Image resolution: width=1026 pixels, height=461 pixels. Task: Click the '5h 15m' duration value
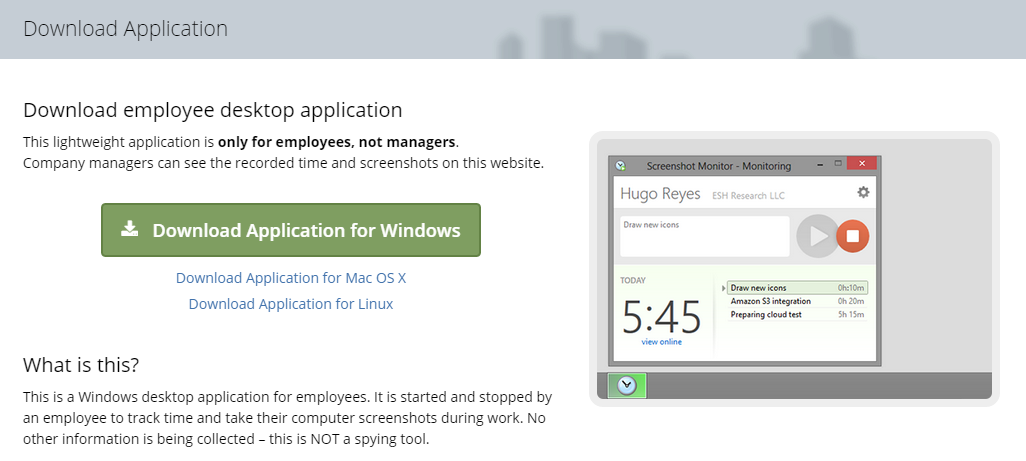click(x=851, y=315)
